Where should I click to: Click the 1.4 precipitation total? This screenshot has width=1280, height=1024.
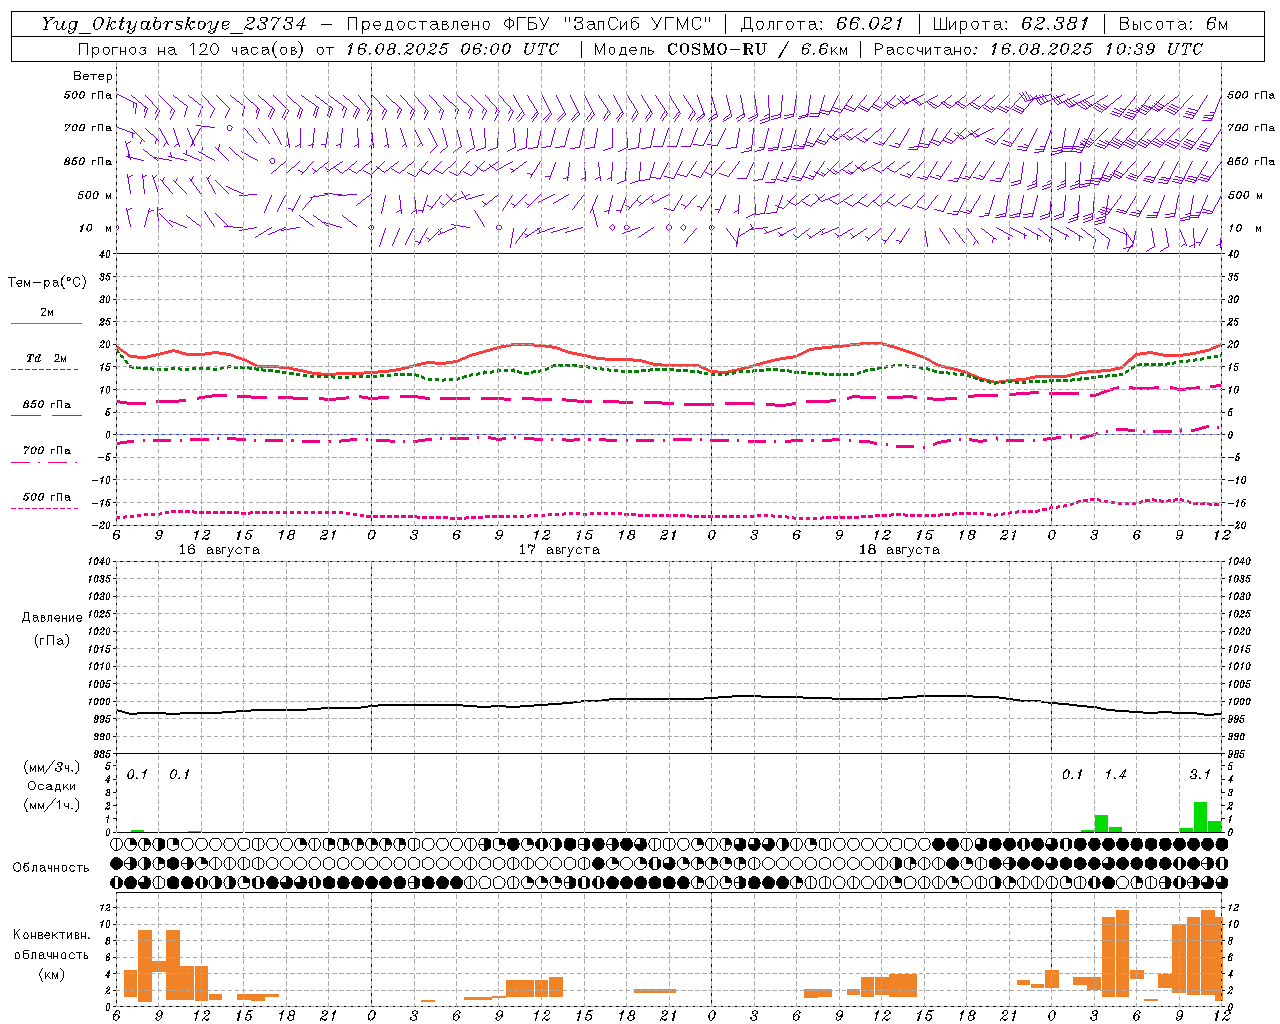(1115, 775)
